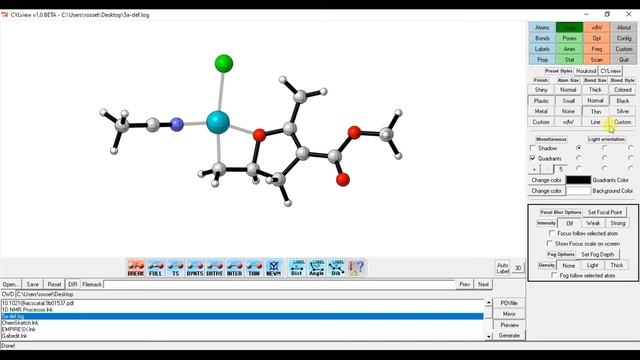Enable Fog follow selected atom
Image resolution: width=640 pixels, height=360 pixels.
click(x=554, y=276)
